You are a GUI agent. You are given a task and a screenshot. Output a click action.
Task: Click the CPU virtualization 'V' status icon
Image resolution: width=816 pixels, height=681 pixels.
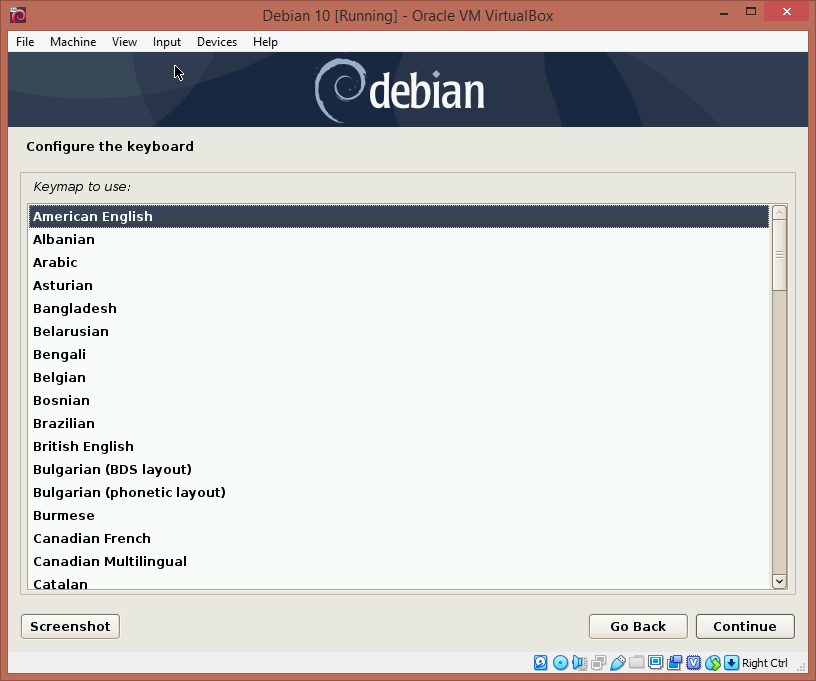(x=694, y=662)
